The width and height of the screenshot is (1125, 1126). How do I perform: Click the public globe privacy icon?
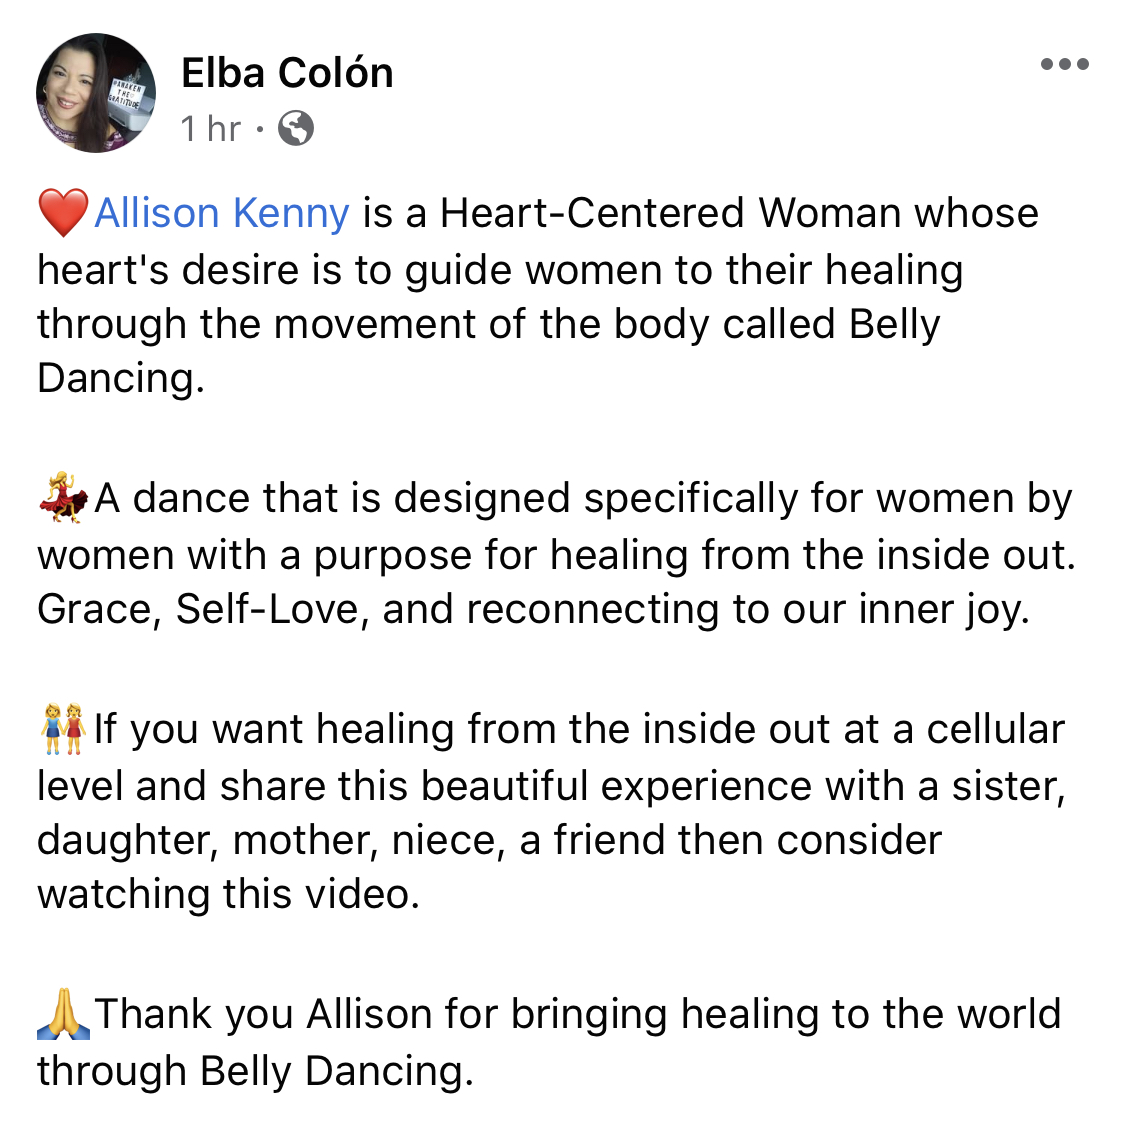[x=296, y=129]
